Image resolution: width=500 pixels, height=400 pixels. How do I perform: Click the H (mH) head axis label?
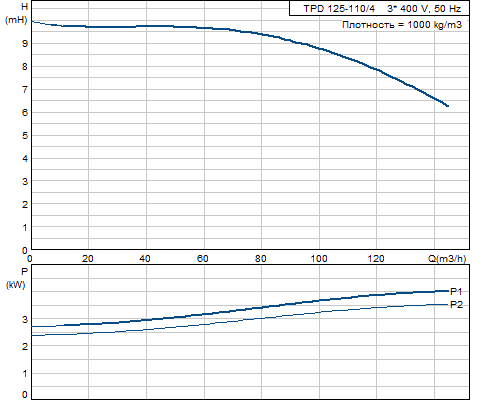coord(16,13)
